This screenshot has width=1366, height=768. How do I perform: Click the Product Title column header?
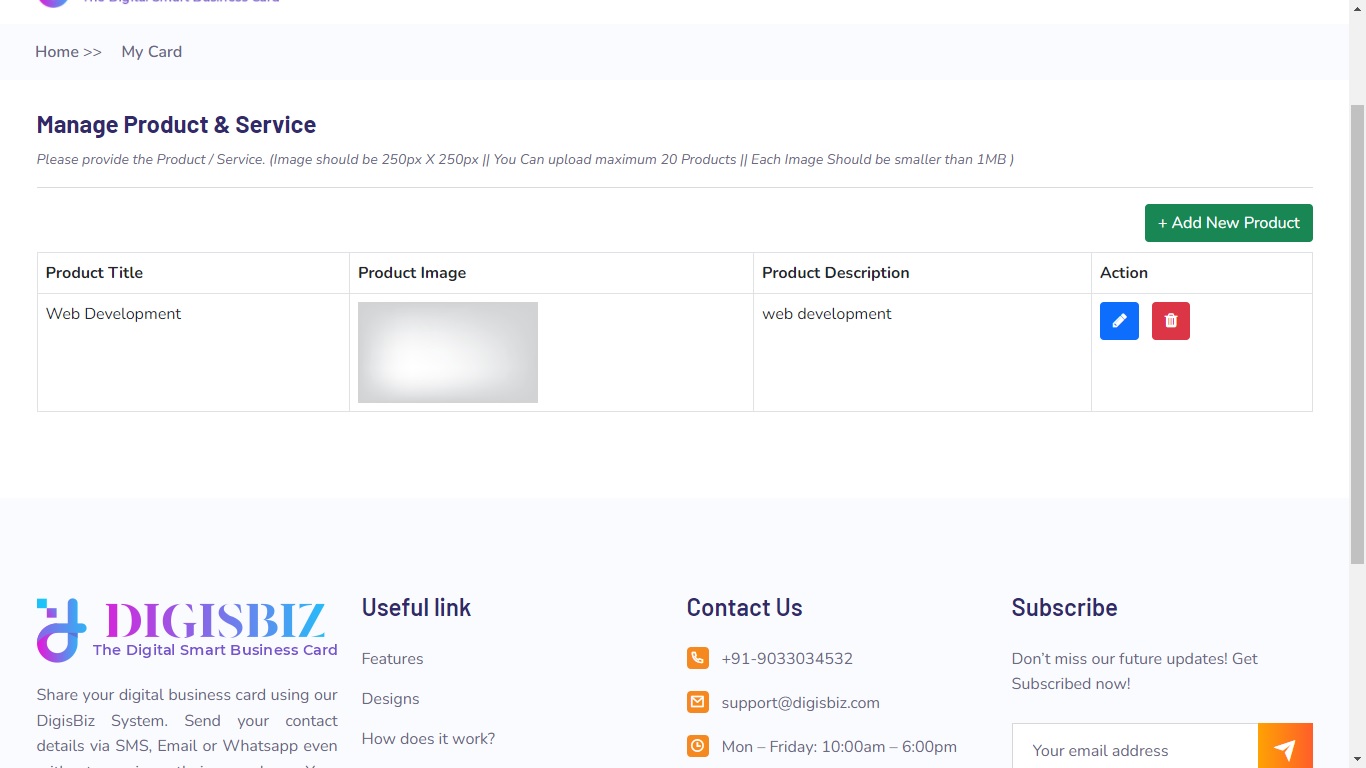[94, 273]
